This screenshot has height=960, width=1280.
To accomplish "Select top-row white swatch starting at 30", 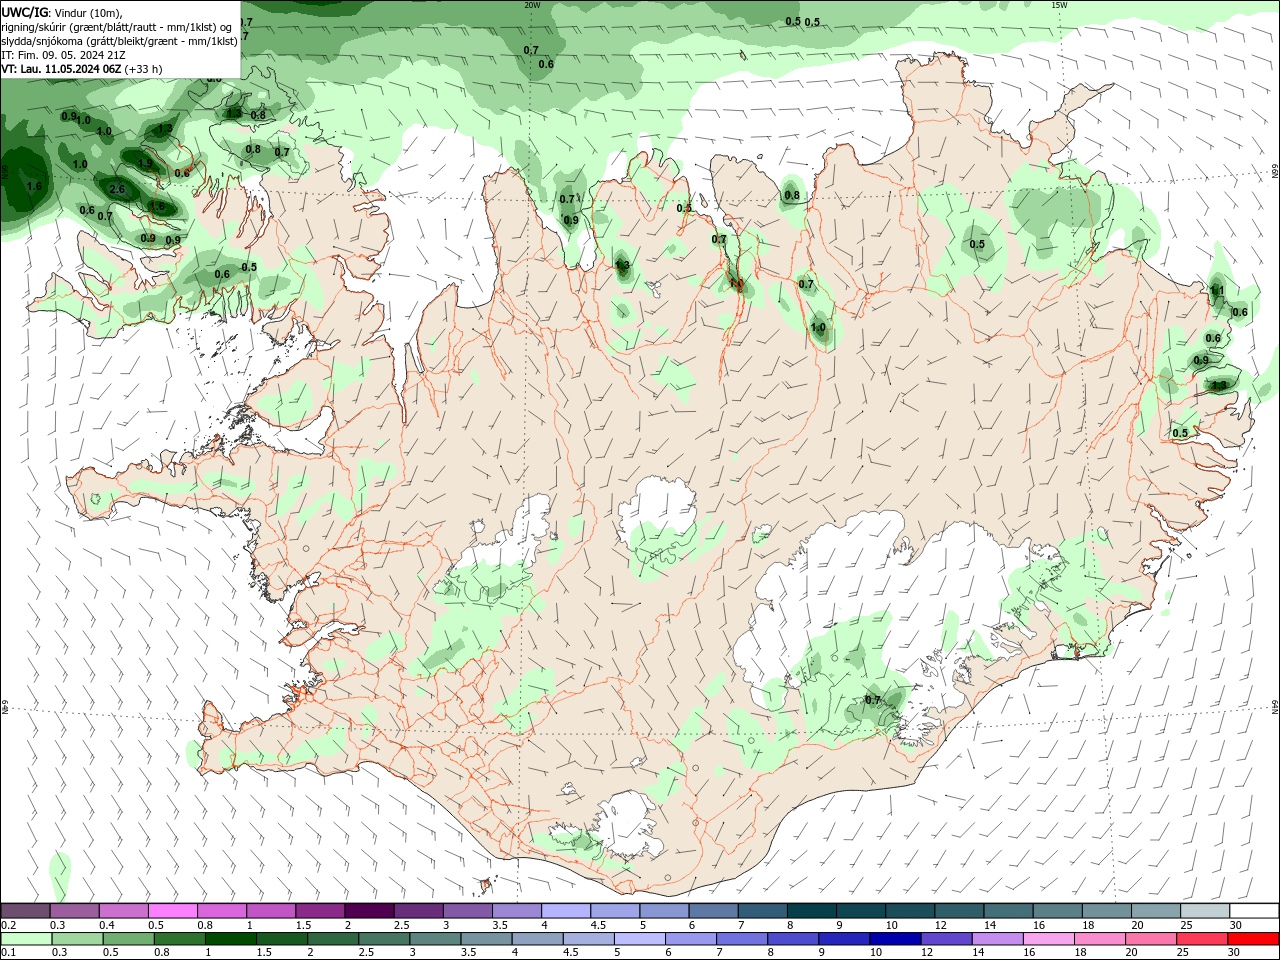I will click(x=1253, y=911).
